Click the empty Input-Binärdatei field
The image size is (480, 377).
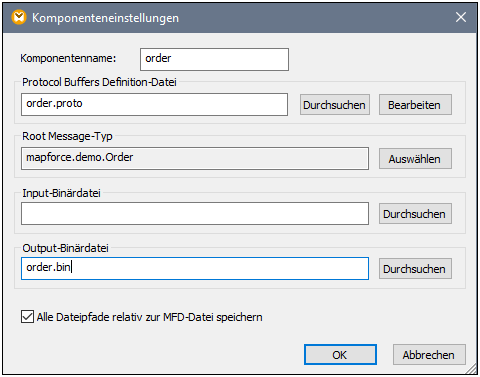195,213
